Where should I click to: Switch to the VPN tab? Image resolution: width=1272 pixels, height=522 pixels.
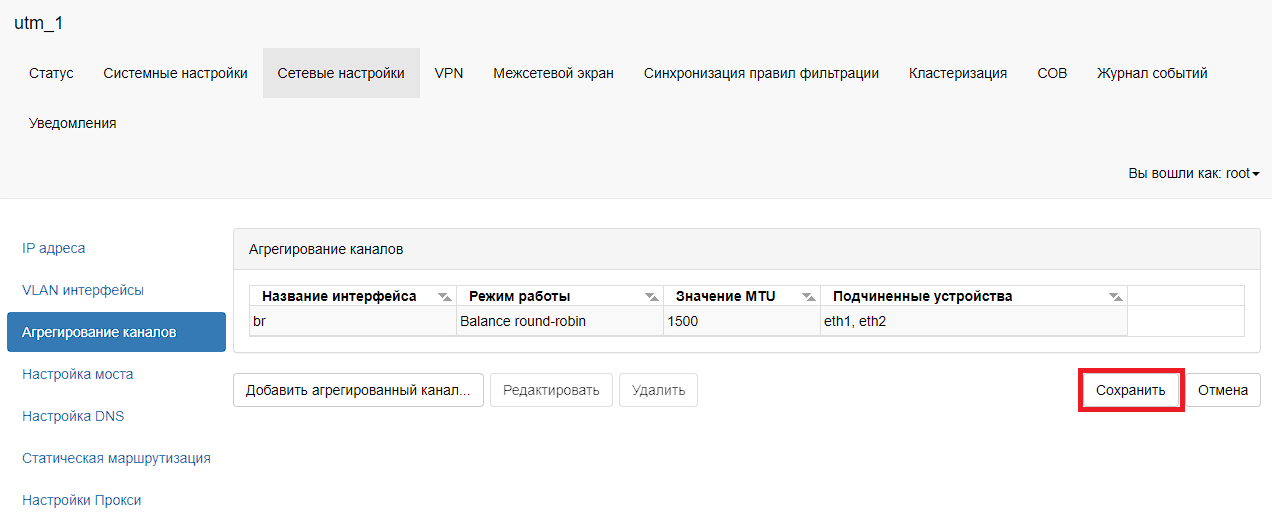tap(449, 73)
